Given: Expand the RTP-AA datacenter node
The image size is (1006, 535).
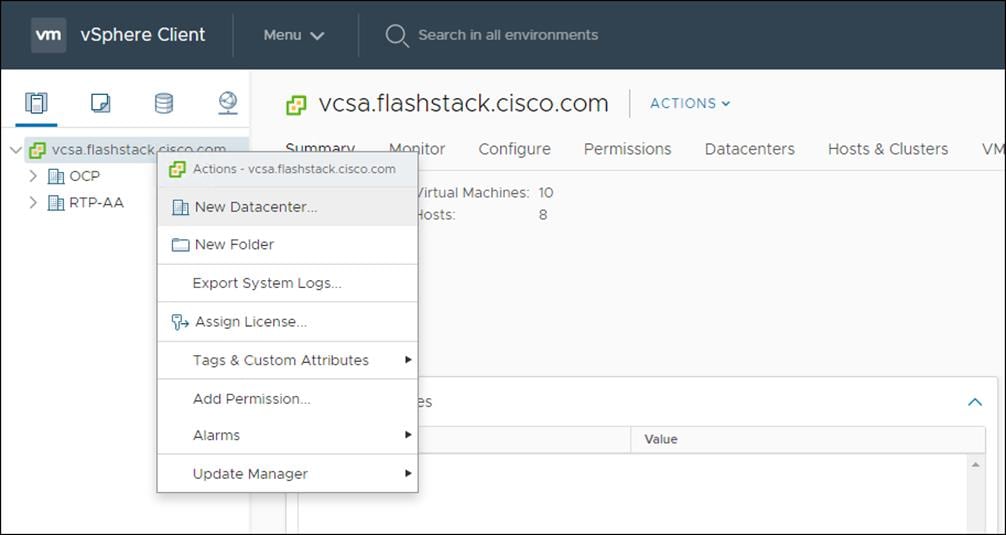Looking at the screenshot, I should [x=33, y=203].
